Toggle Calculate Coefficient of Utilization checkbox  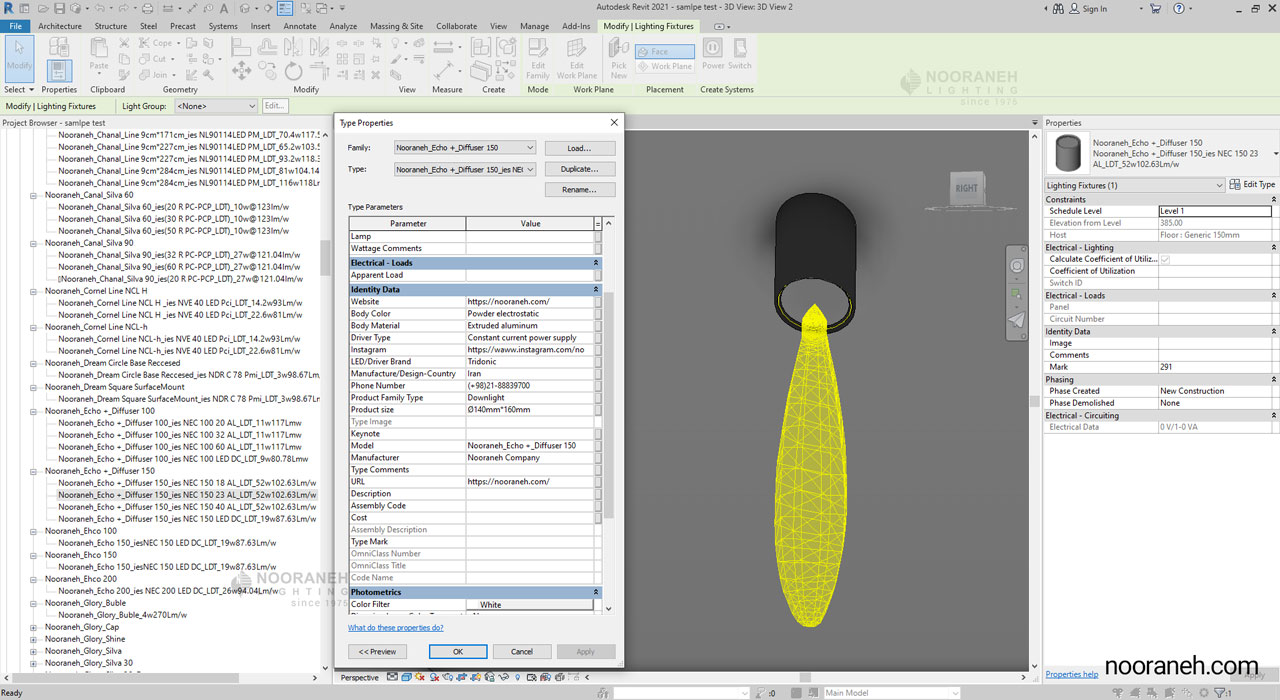(x=1165, y=259)
